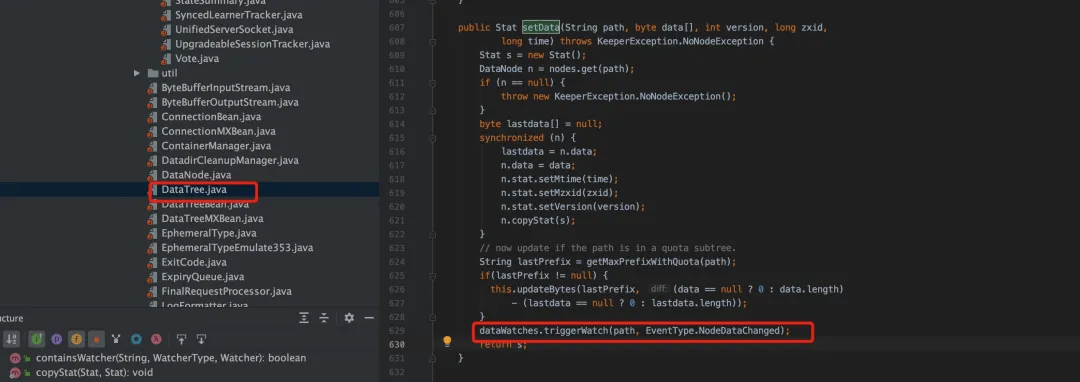
Task: Toggle show fields filter icon
Action: click(76, 339)
